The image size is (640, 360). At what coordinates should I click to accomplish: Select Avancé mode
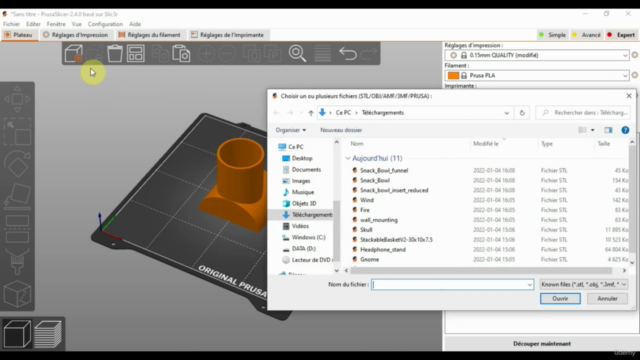587,35
